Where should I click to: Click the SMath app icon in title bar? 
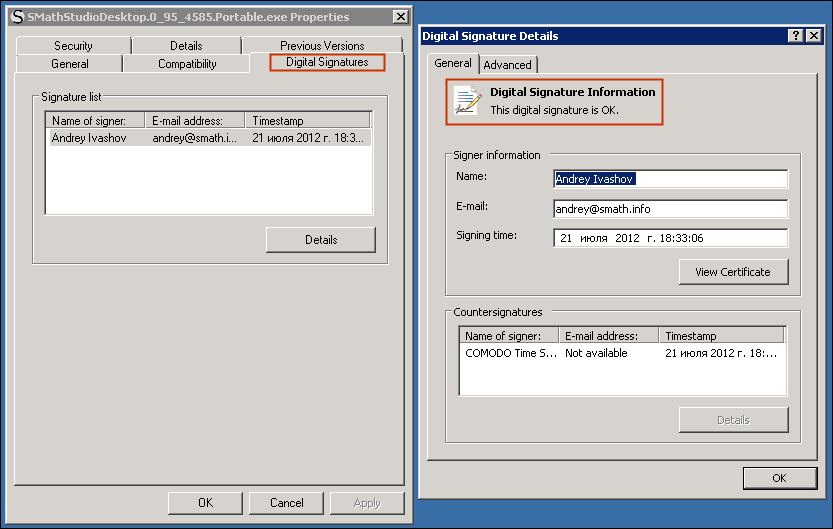pyautogui.click(x=16, y=17)
